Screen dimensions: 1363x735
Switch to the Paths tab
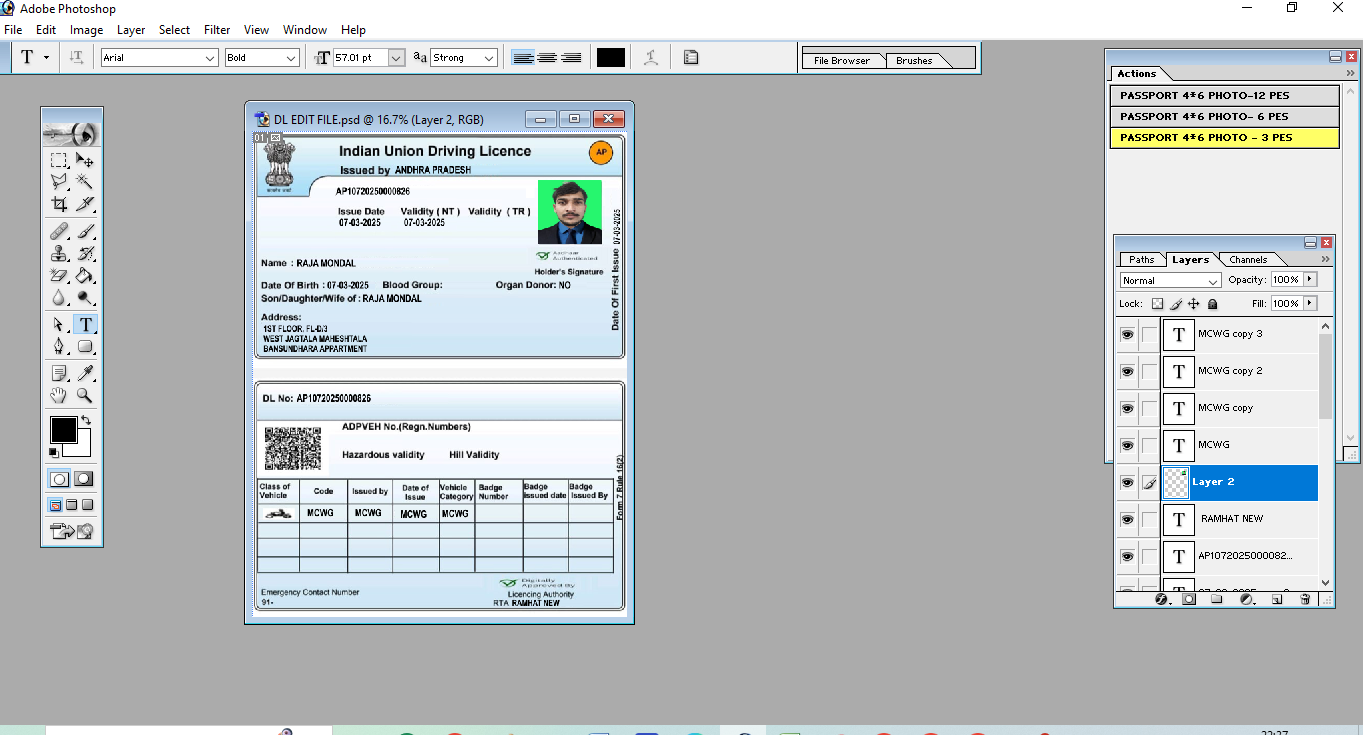(1141, 259)
